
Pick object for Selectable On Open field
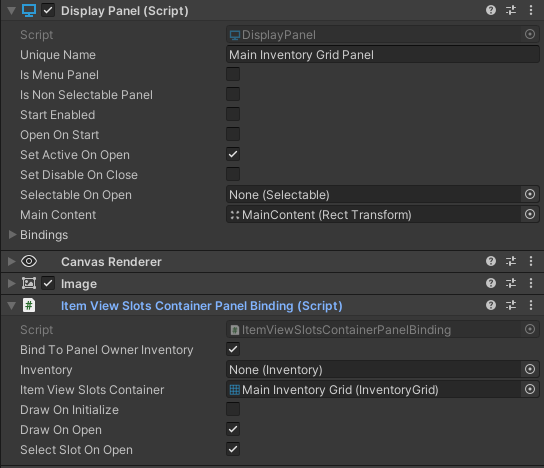pos(530,194)
